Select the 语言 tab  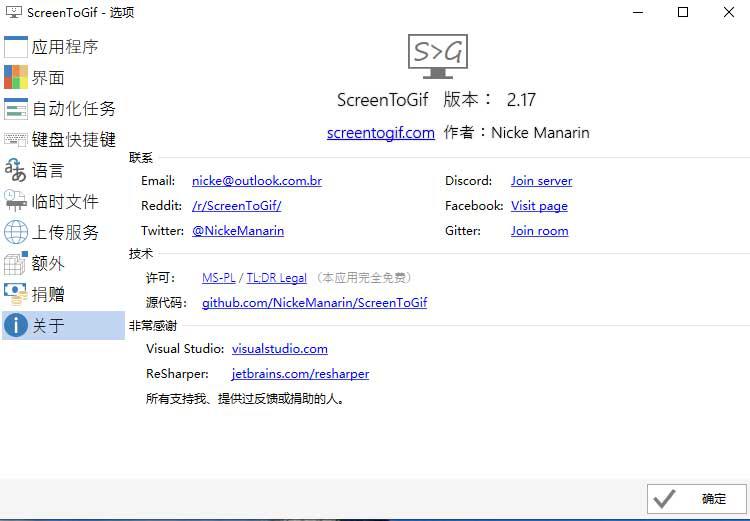[x=63, y=170]
